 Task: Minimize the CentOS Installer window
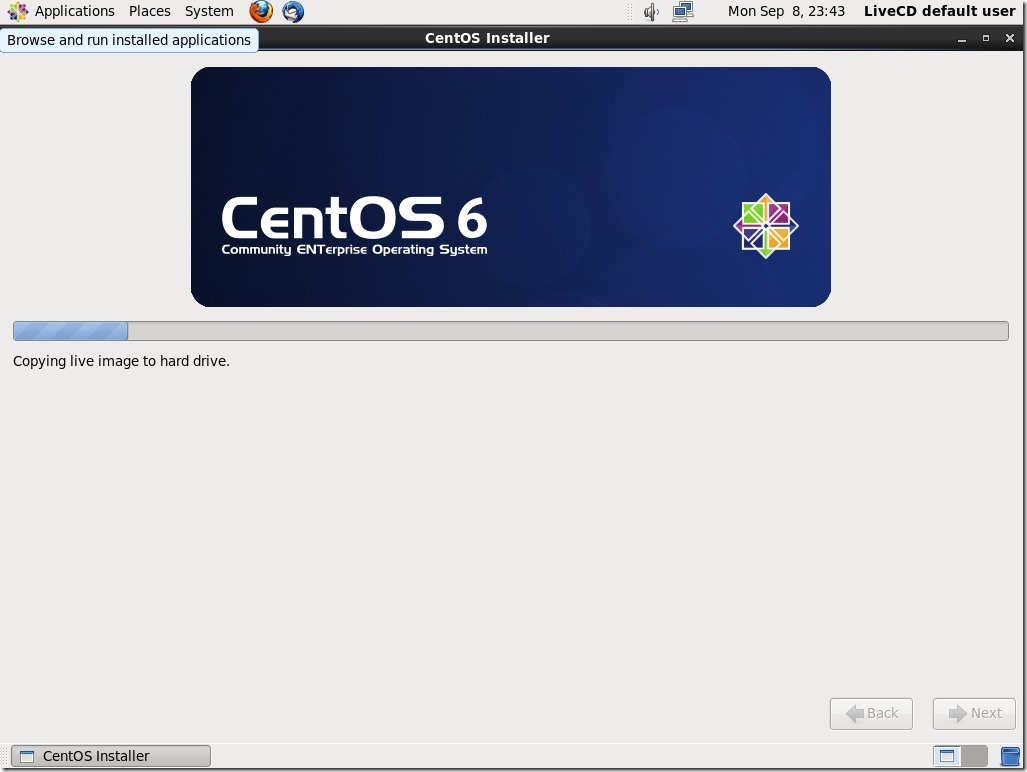(962, 39)
